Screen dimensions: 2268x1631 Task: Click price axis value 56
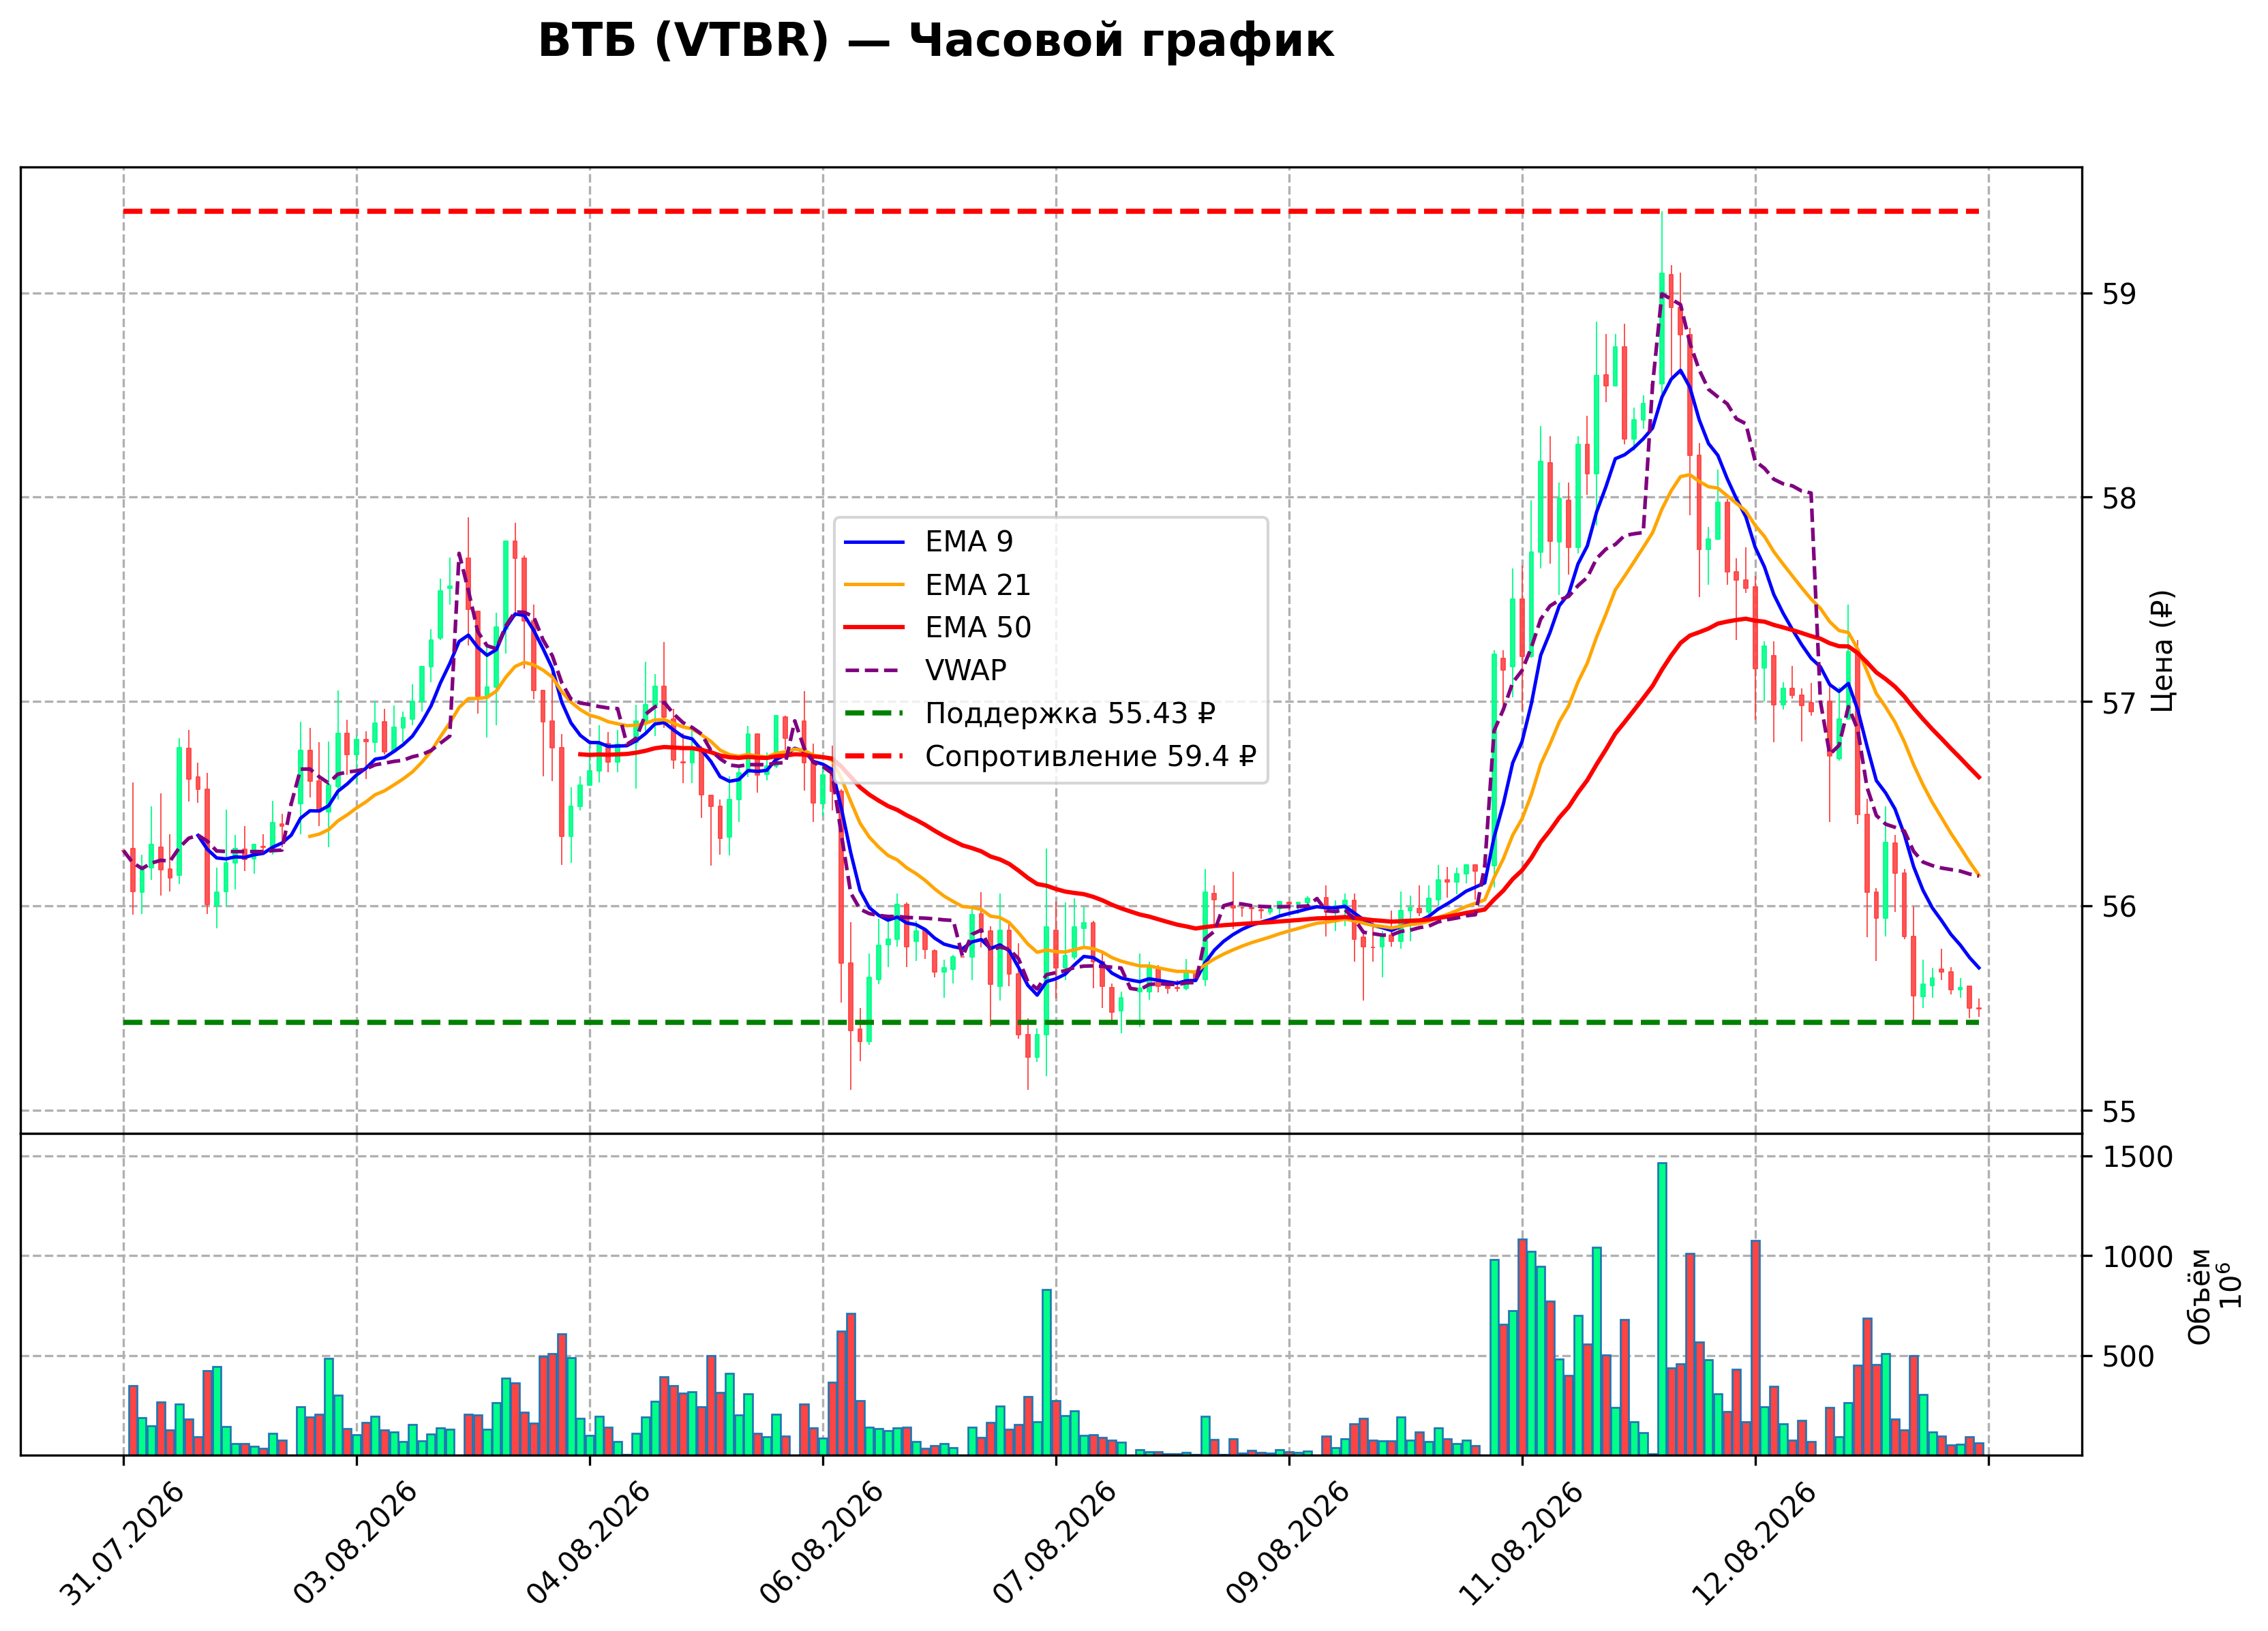pyautogui.click(x=2119, y=907)
